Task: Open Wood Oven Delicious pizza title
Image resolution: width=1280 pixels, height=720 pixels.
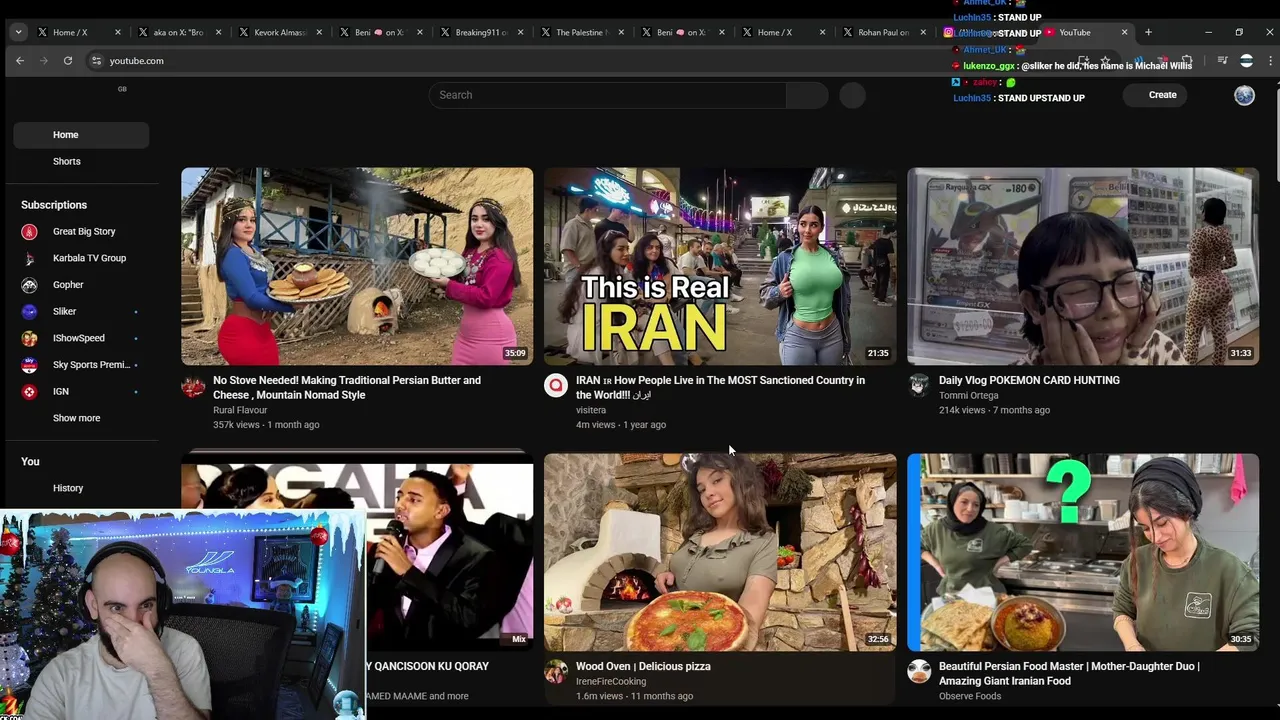Action: (x=643, y=666)
